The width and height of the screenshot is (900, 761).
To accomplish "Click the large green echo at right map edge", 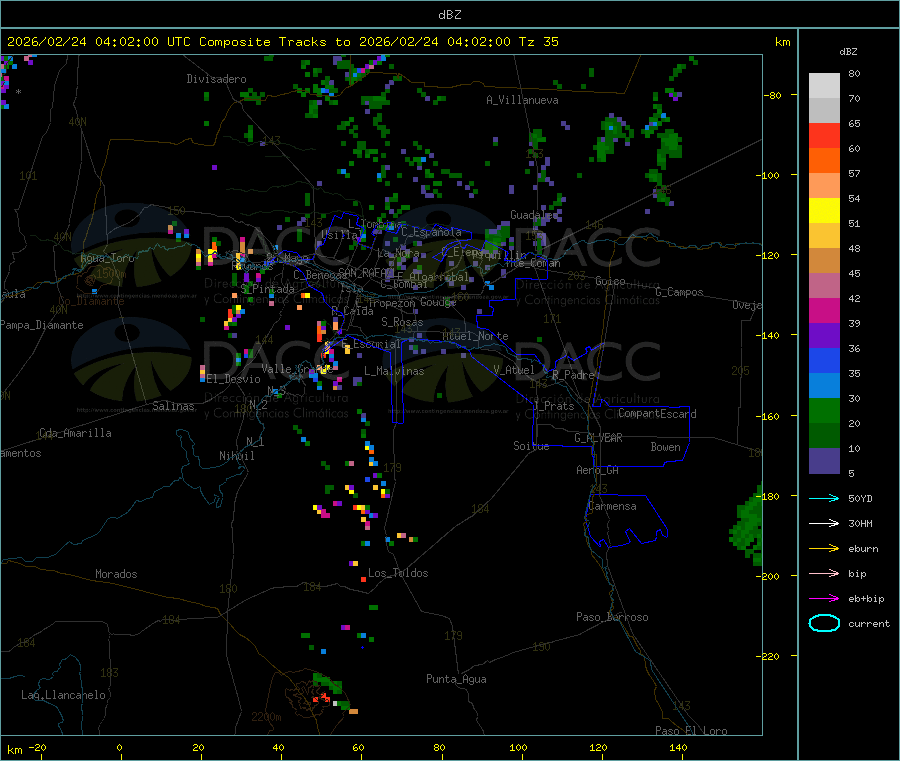I will click(x=748, y=525).
